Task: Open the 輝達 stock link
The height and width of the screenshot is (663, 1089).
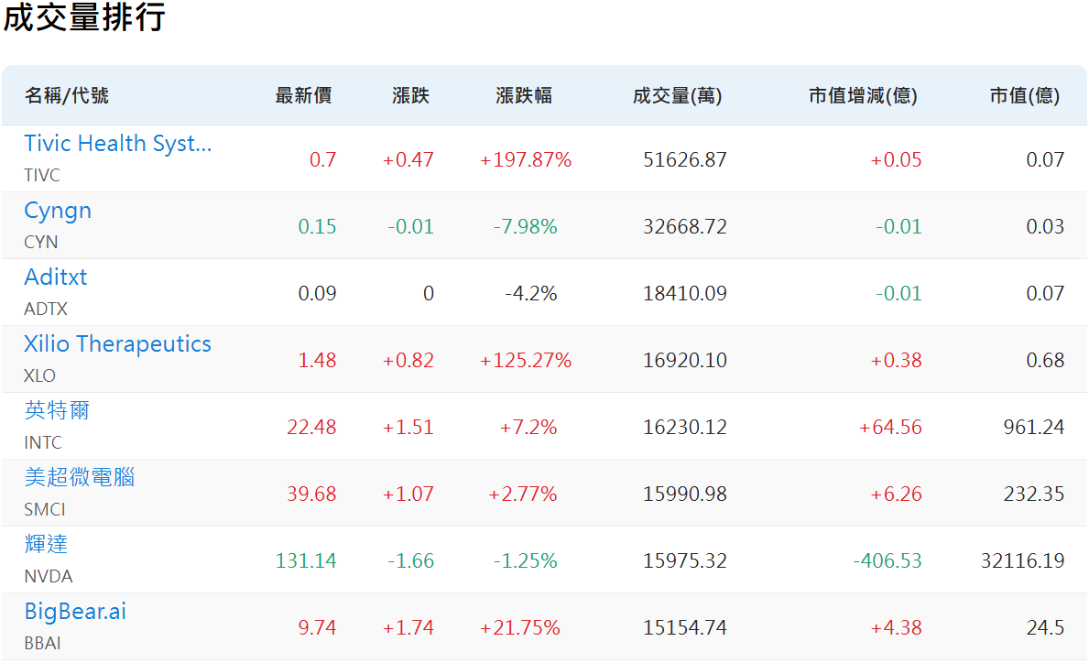Action: [x=46, y=544]
